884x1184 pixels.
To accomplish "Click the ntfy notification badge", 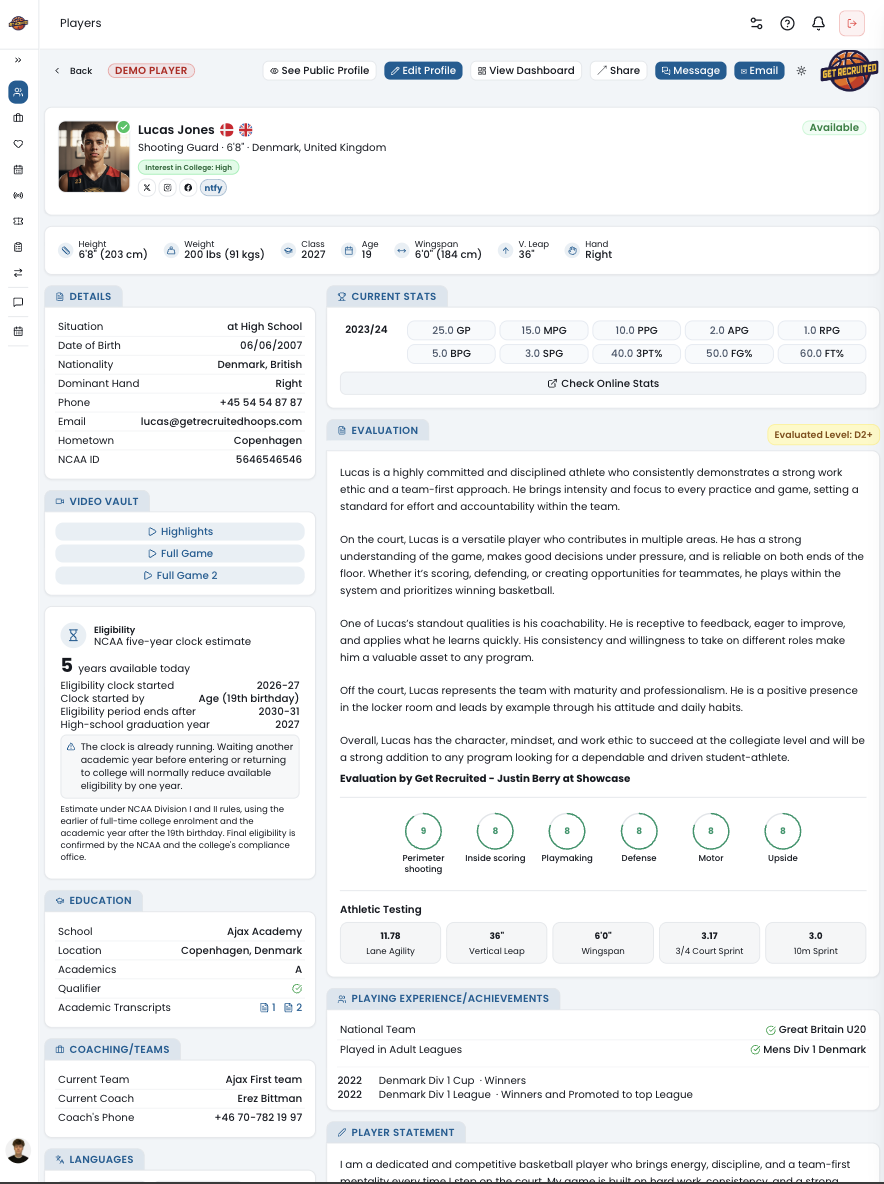I will click(214, 188).
